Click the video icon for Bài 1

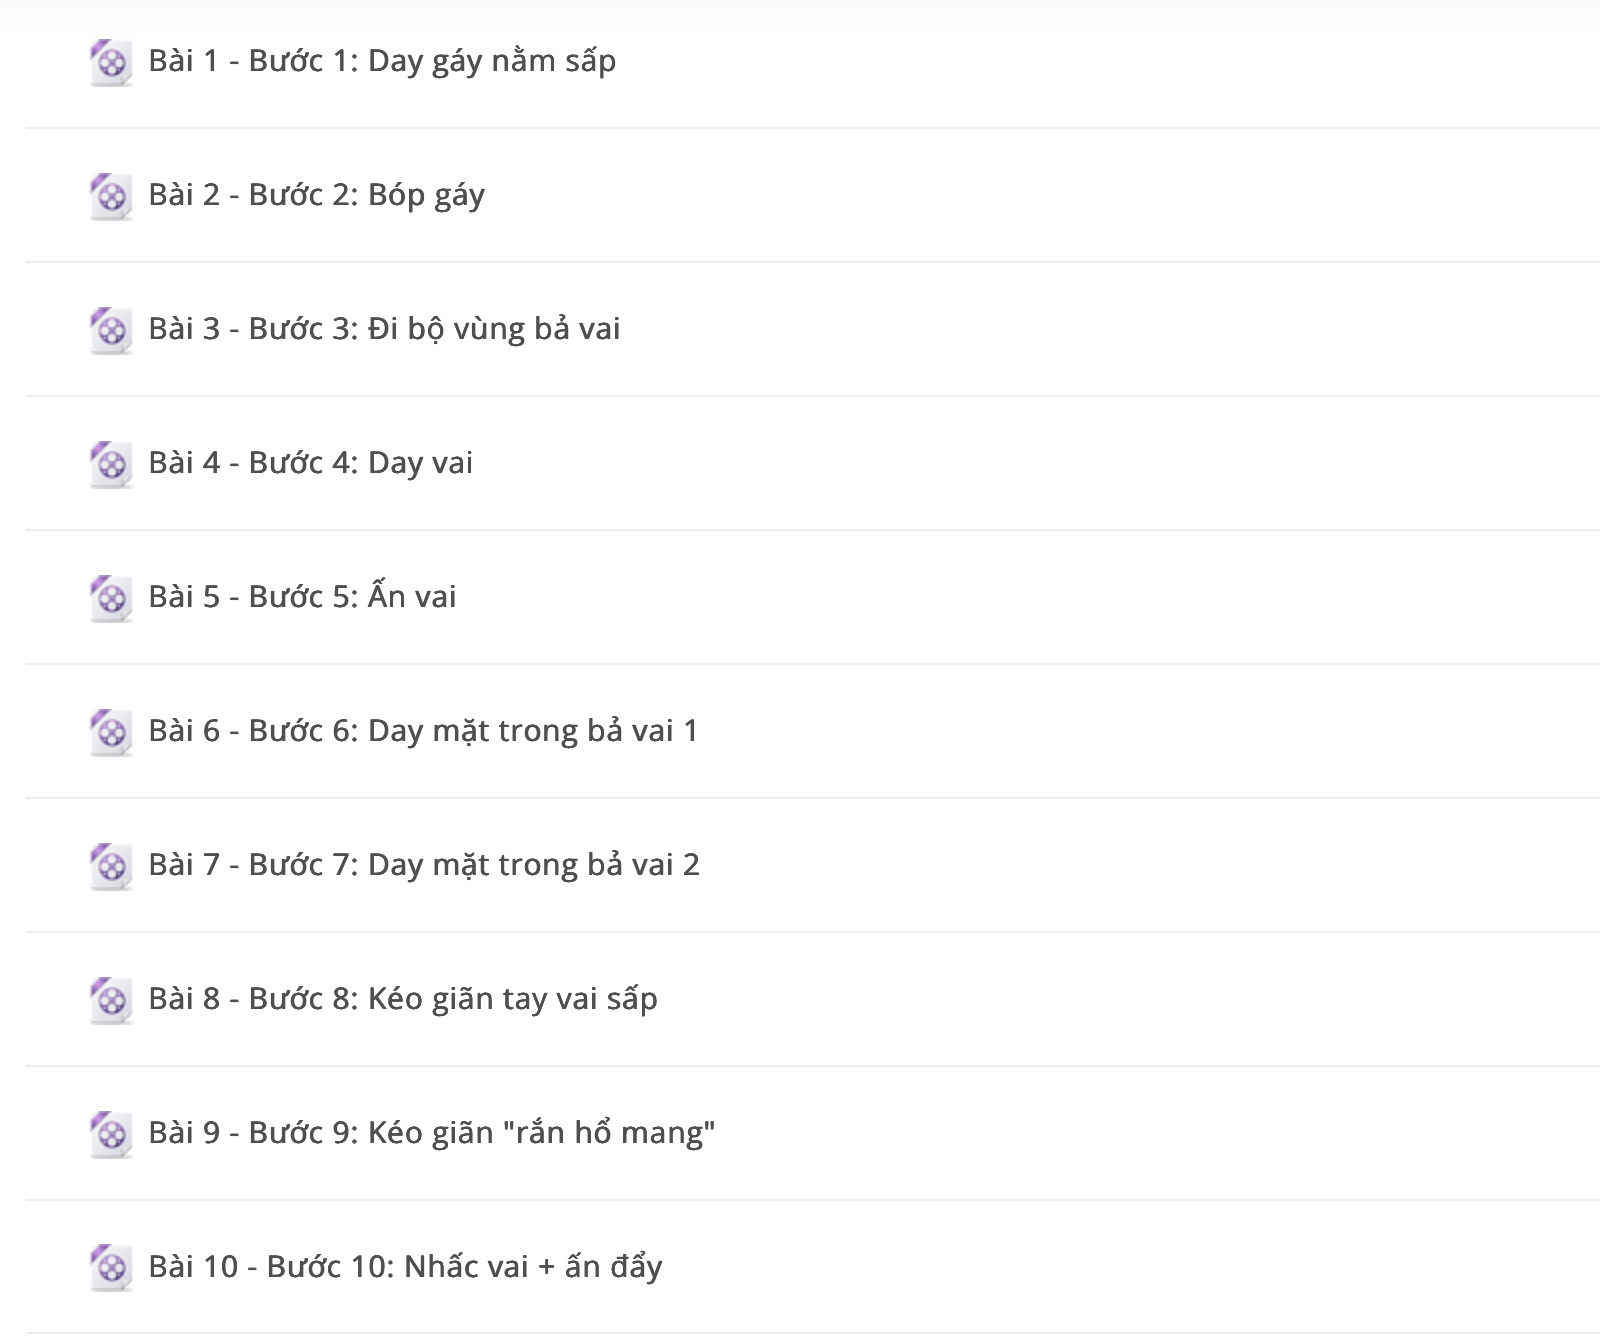point(111,63)
